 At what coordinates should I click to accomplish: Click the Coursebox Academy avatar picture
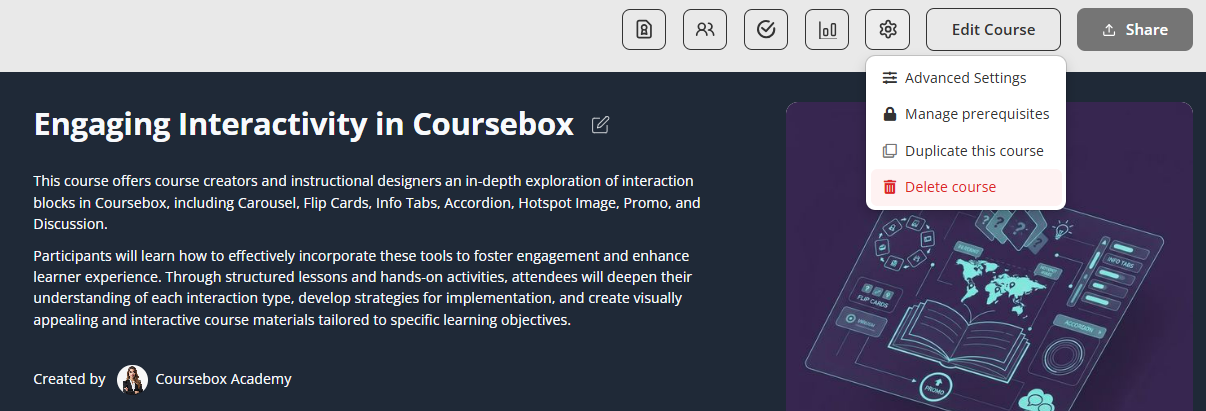click(x=132, y=379)
